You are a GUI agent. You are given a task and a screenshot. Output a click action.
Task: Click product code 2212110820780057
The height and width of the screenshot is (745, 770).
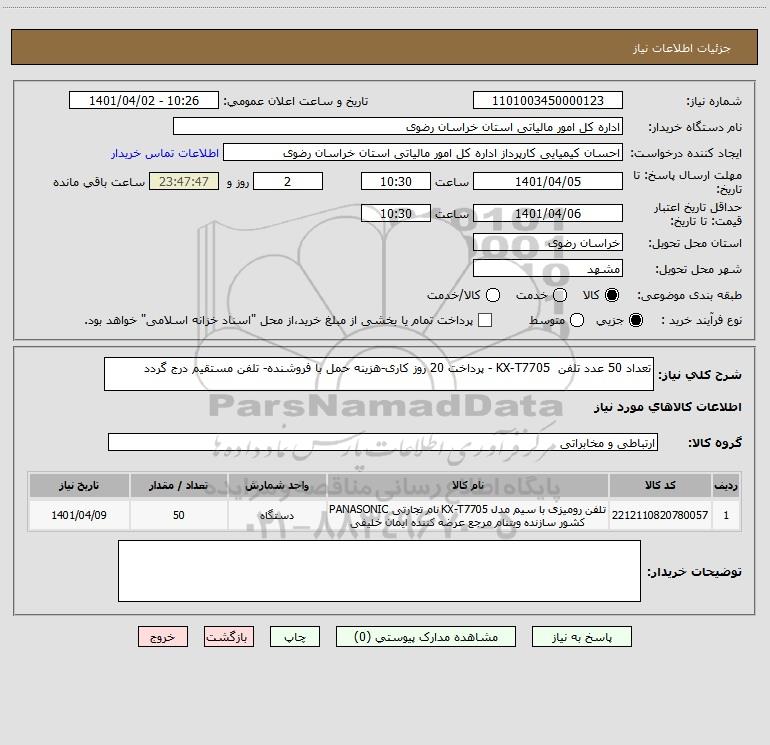click(x=660, y=515)
